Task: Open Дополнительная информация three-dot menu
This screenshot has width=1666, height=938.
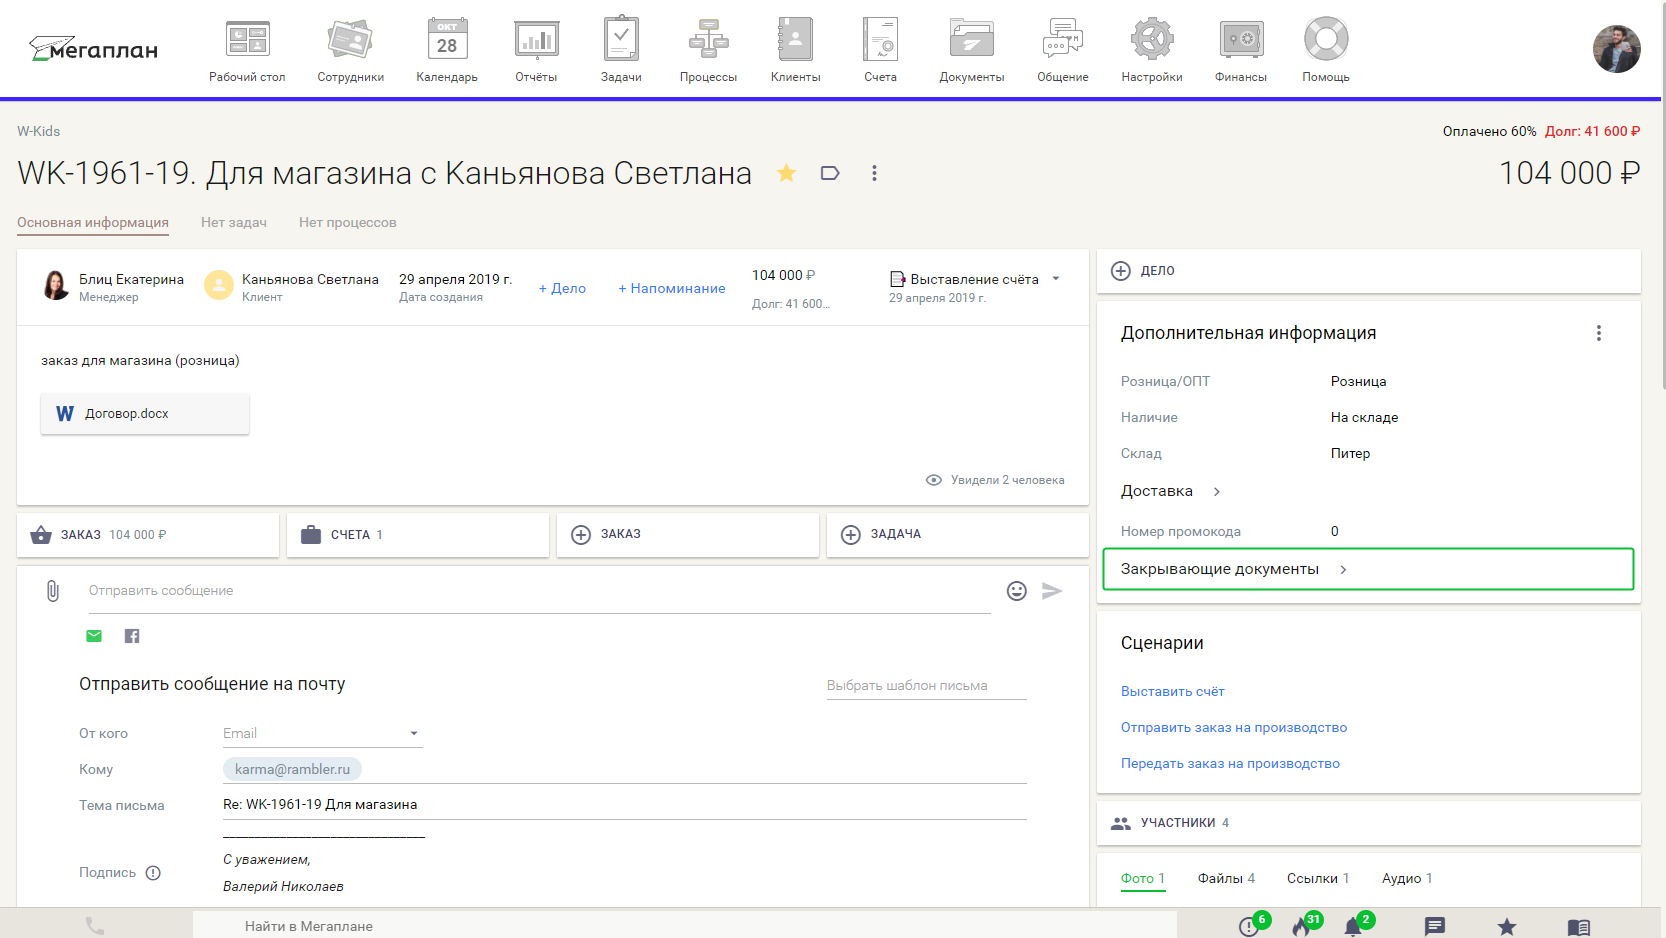Action: pyautogui.click(x=1599, y=333)
